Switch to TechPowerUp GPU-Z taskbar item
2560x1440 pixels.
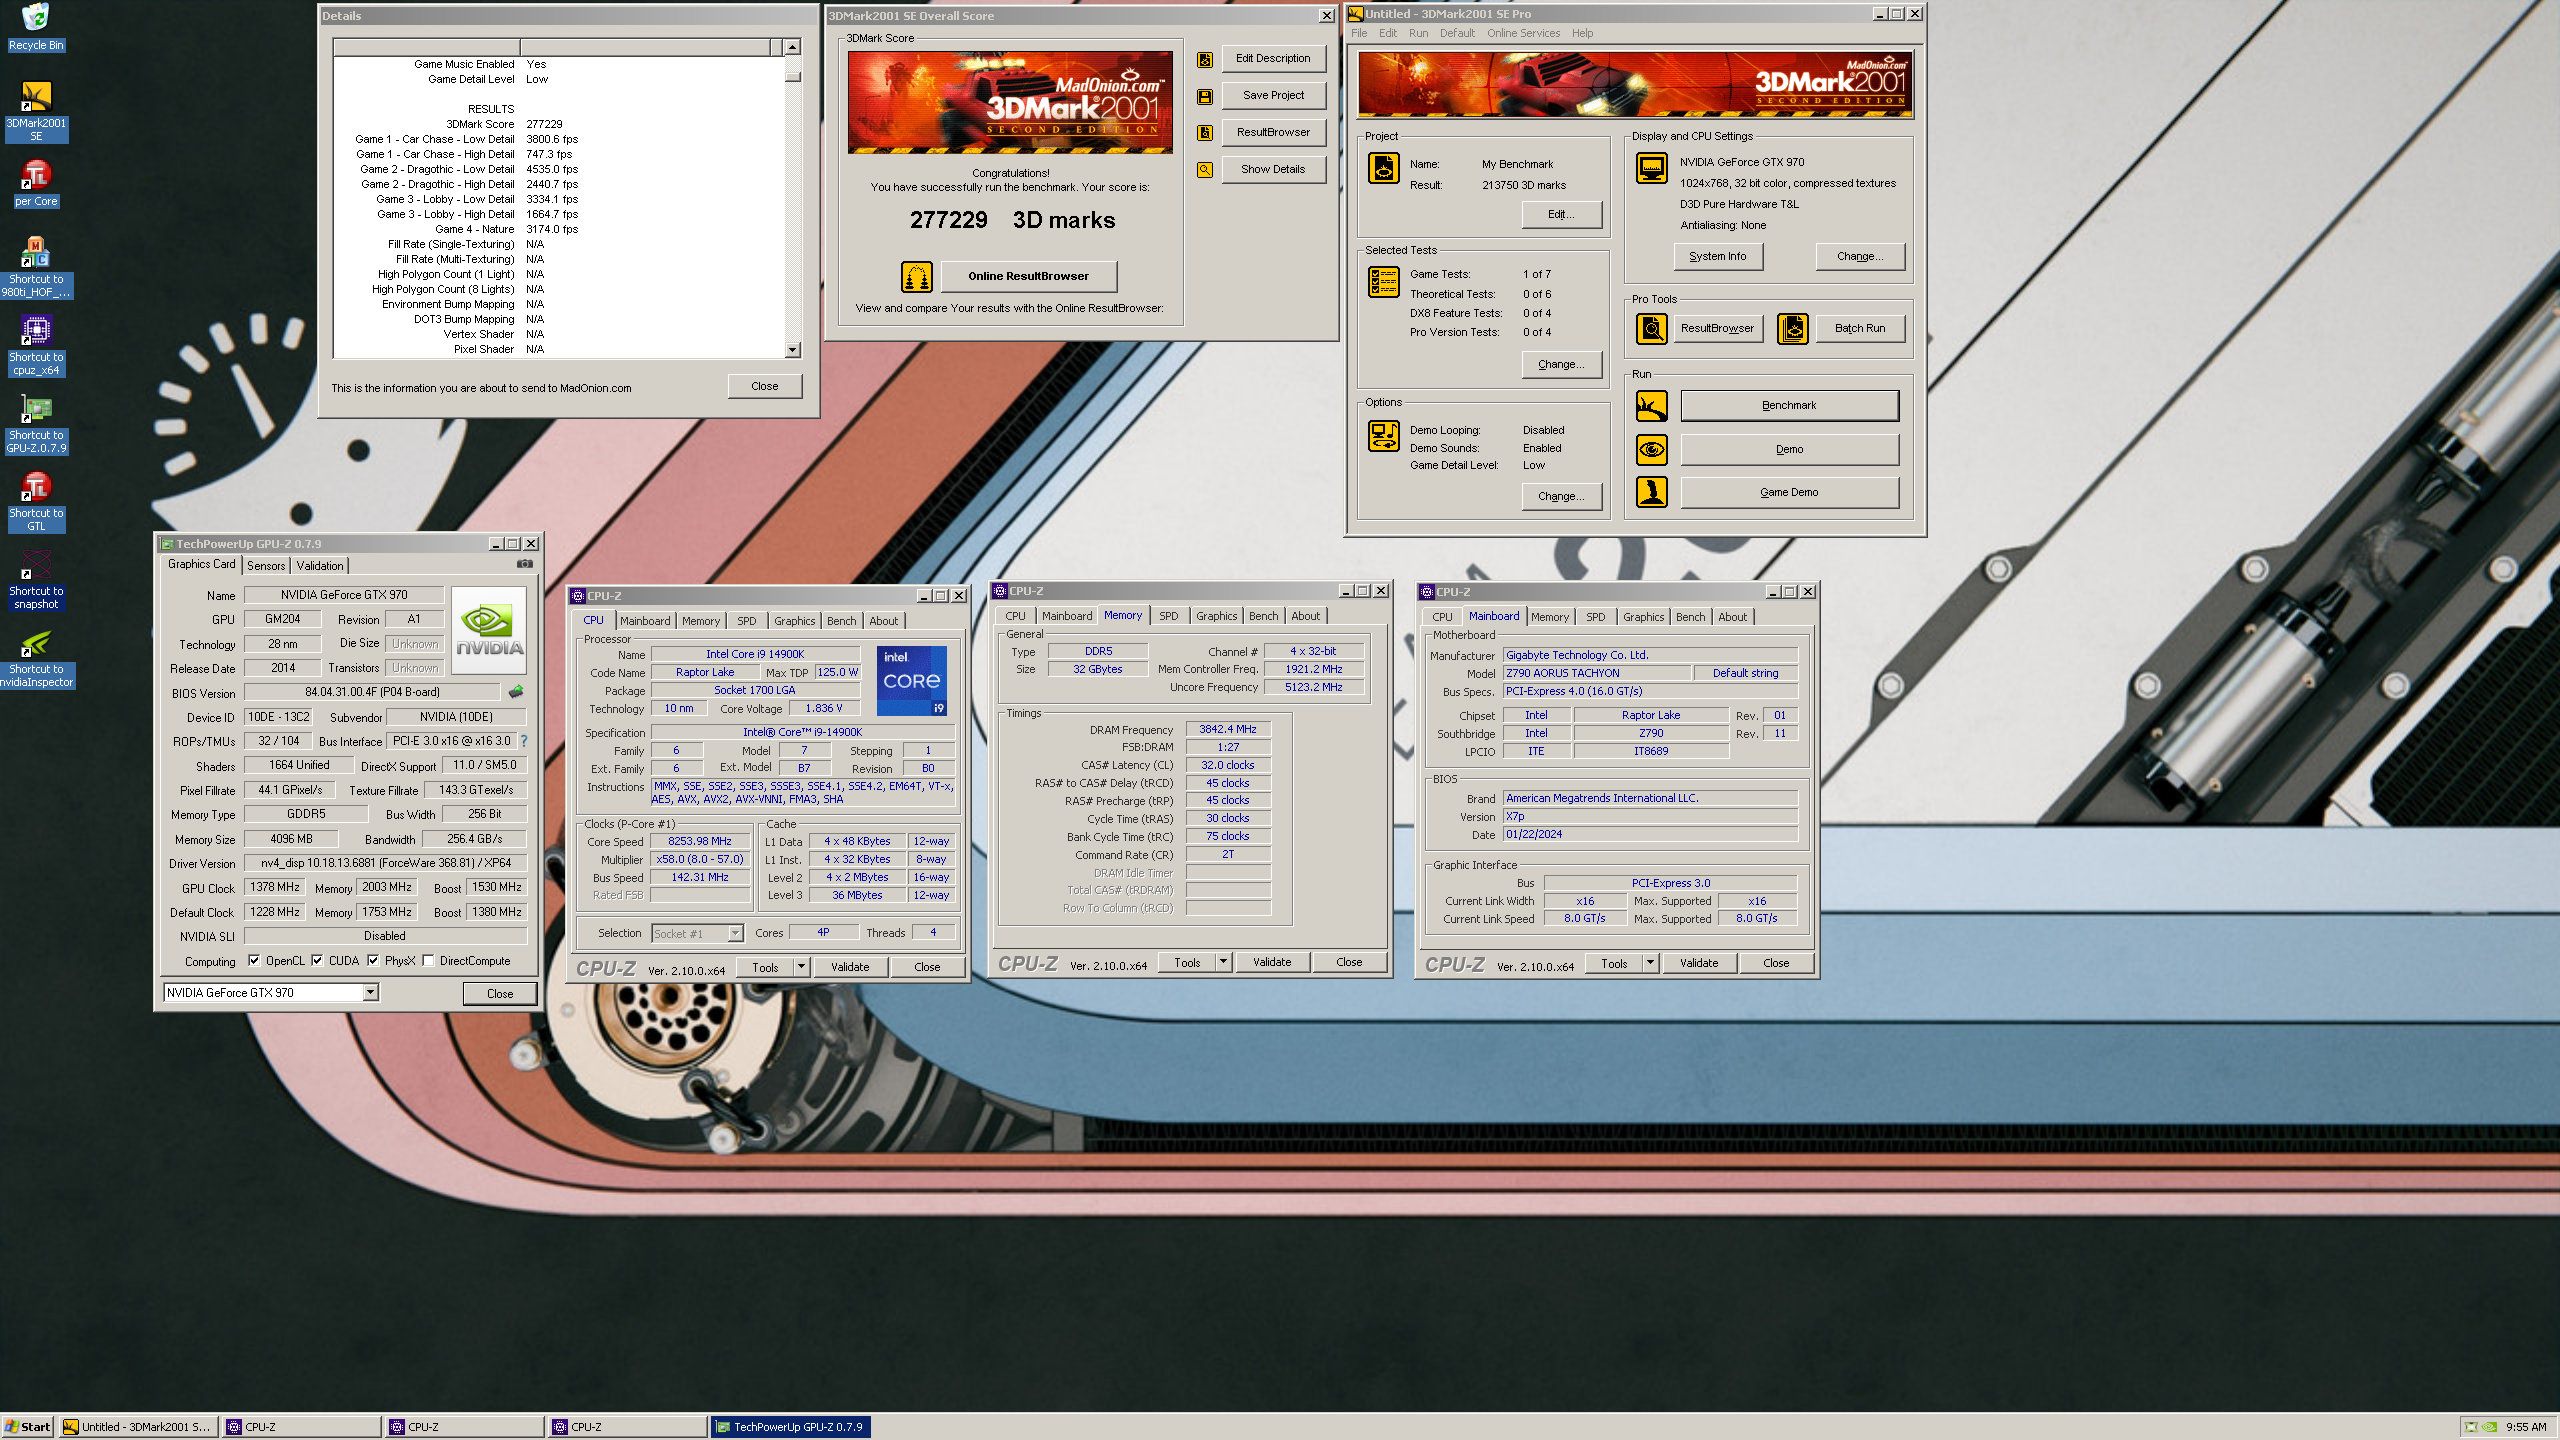(790, 1427)
